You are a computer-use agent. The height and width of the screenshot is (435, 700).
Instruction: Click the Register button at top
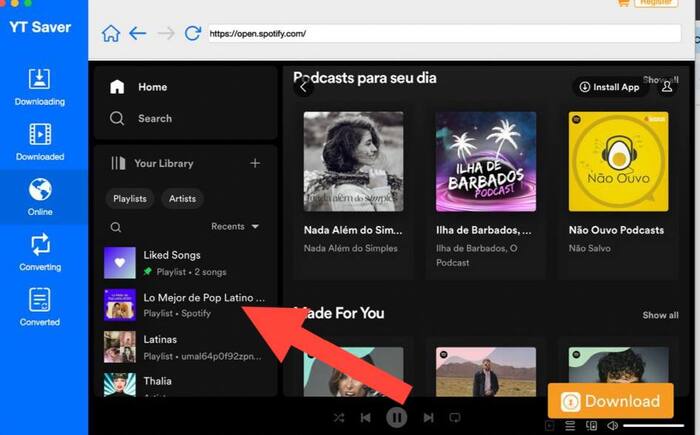(x=656, y=3)
